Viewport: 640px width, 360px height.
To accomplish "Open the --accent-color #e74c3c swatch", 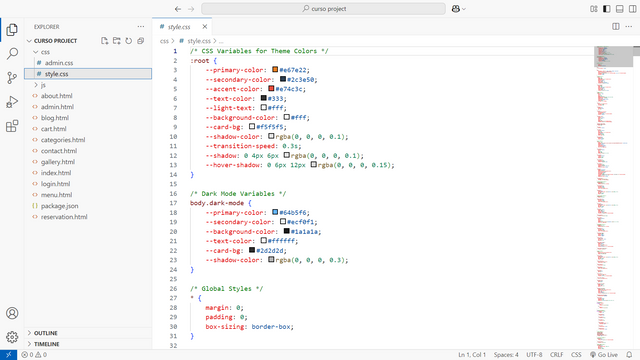I will coord(271,89).
